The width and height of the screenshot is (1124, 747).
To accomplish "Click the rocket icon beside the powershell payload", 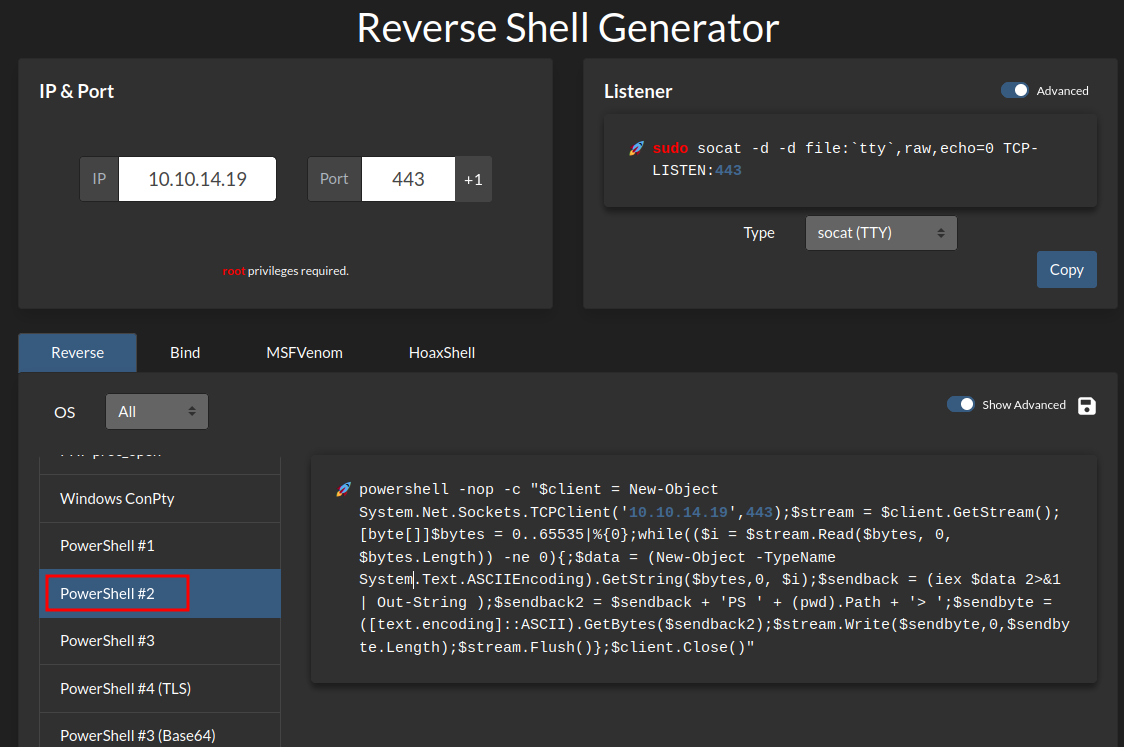I will (x=343, y=490).
